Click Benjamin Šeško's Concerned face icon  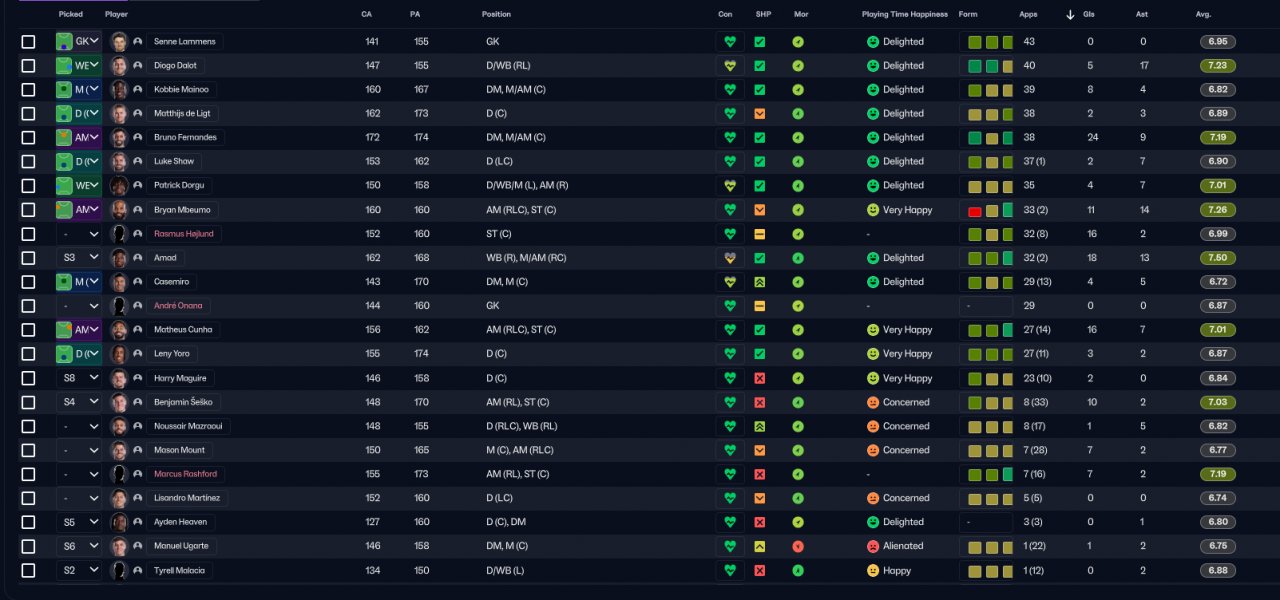coord(873,402)
